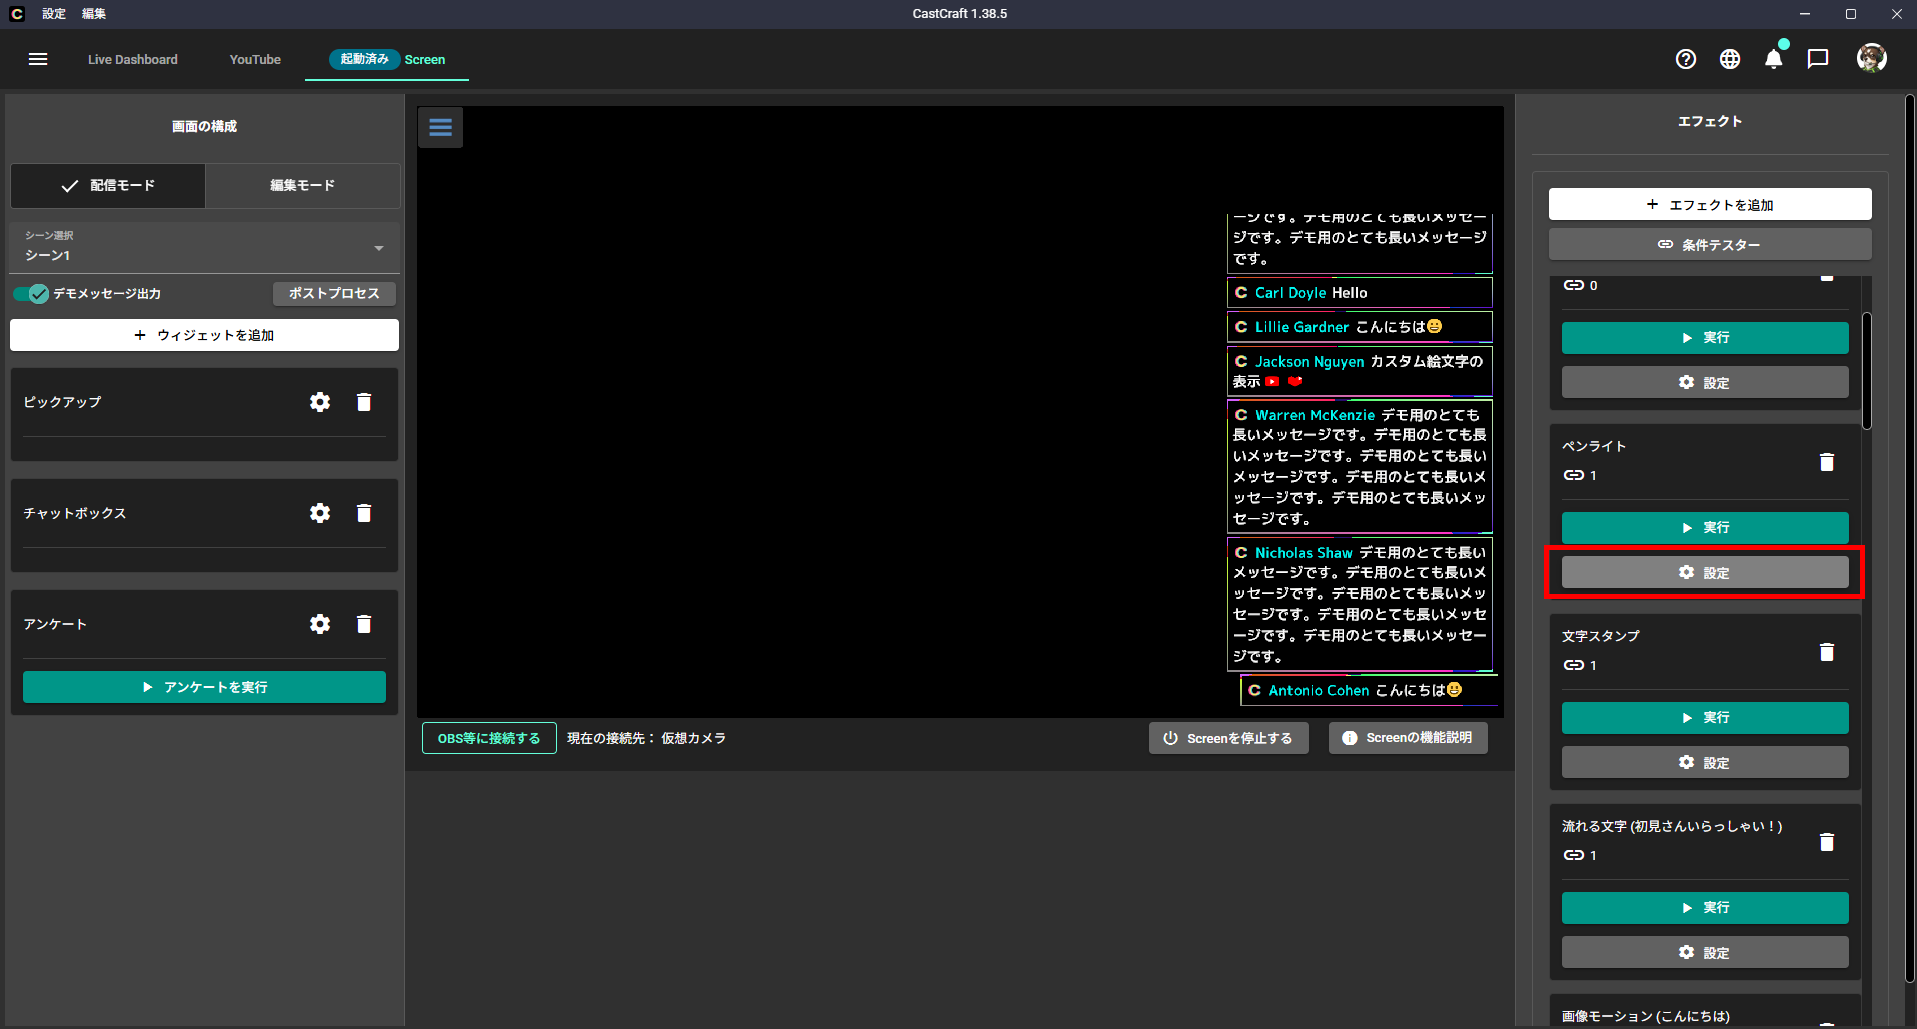1917x1029 pixels.
Task: Click the 画面の構成 heading
Action: point(204,126)
